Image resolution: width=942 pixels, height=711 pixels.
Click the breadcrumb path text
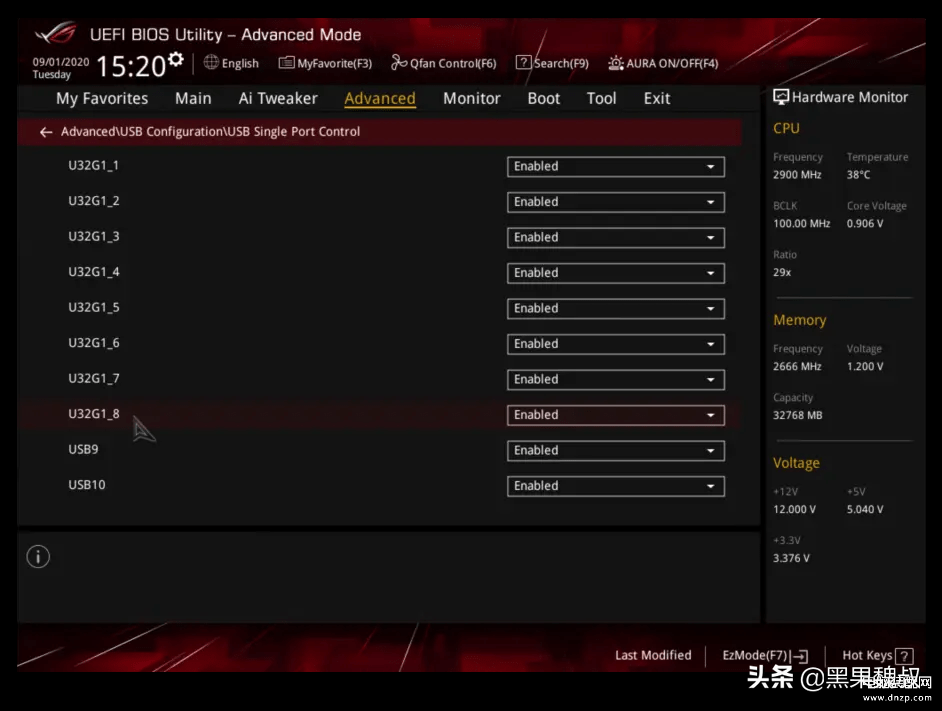210,132
